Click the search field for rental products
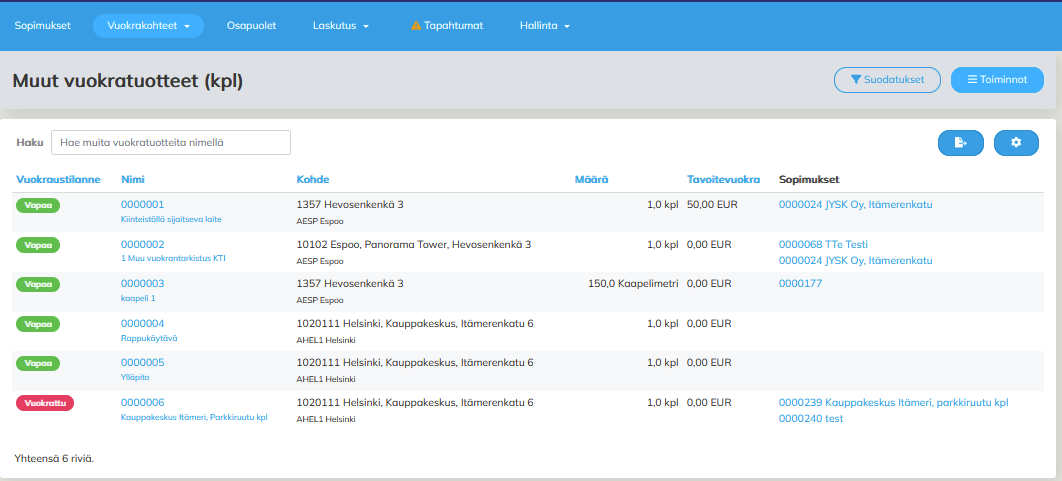Screen dimensions: 1062x481 click(x=171, y=143)
